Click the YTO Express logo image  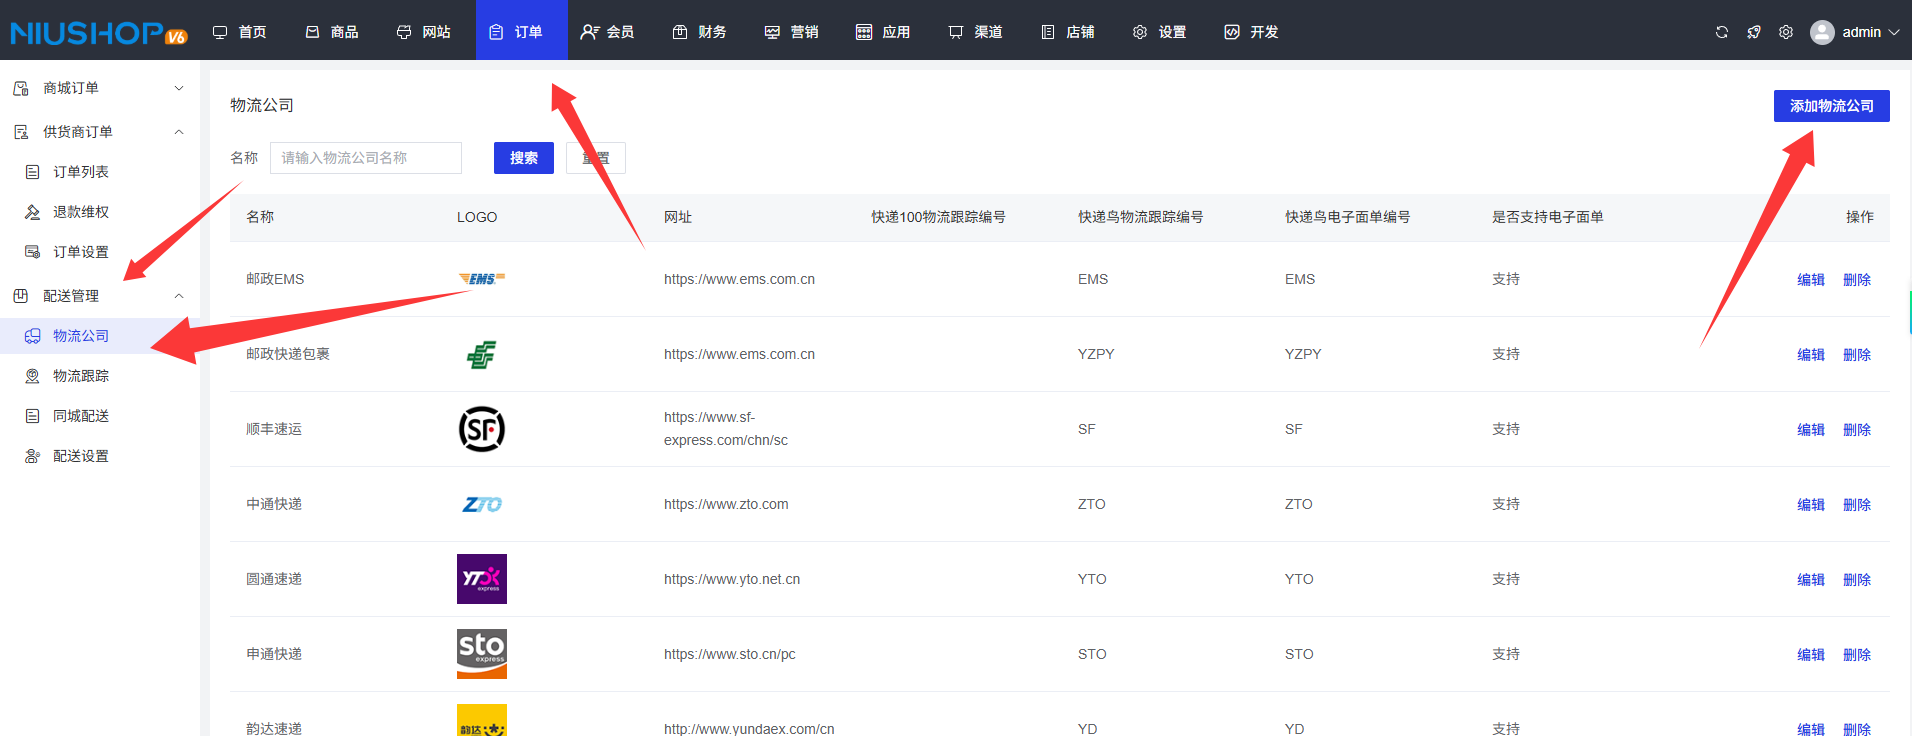(481, 579)
